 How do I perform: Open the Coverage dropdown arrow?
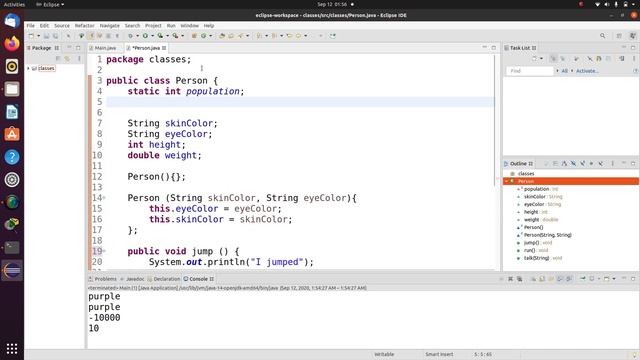(167, 36)
